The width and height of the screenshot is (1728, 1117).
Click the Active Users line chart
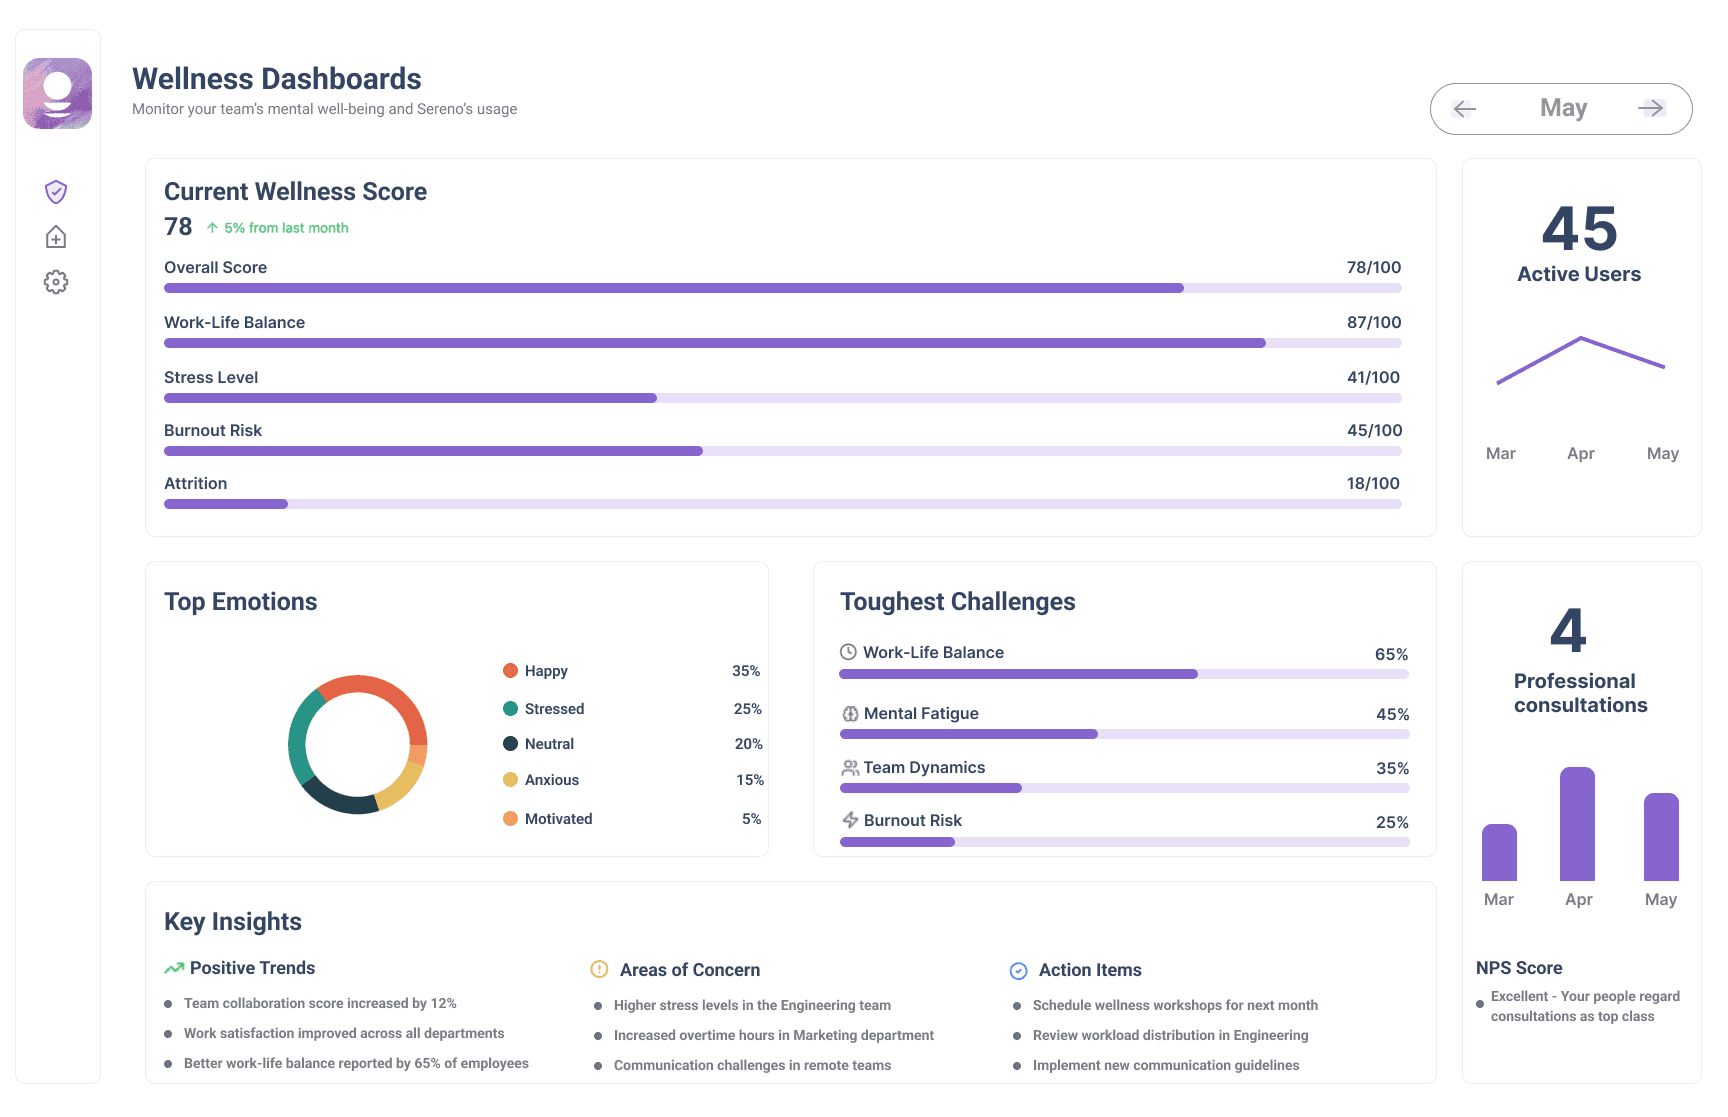click(1580, 360)
